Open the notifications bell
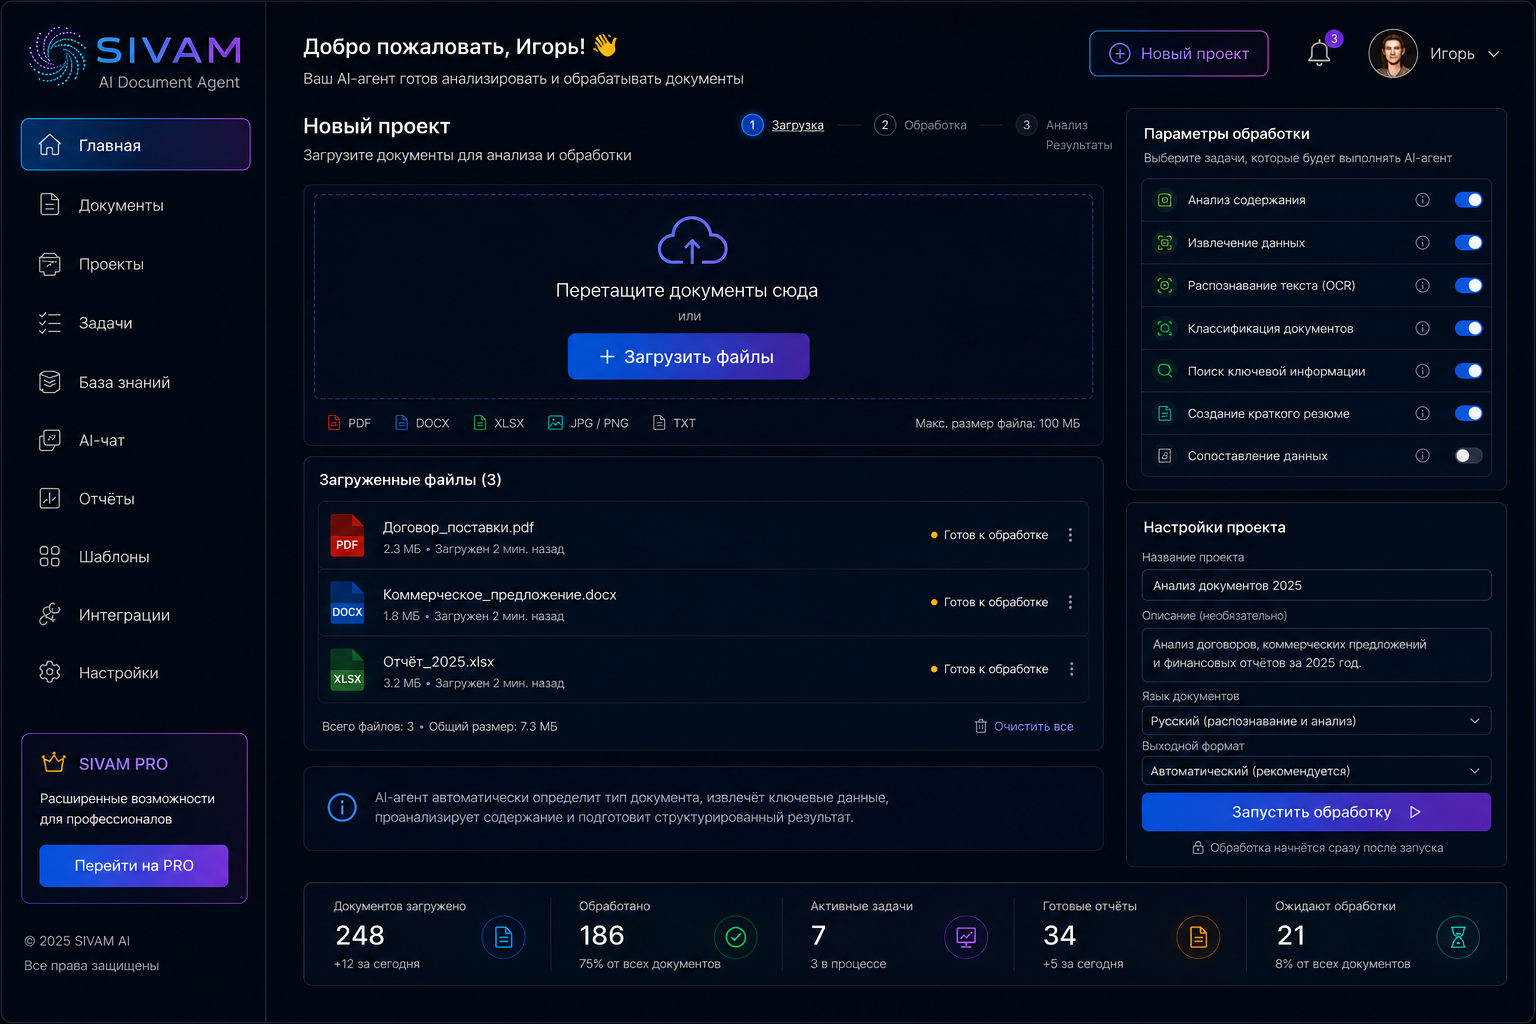This screenshot has width=1536, height=1024. 1319,53
